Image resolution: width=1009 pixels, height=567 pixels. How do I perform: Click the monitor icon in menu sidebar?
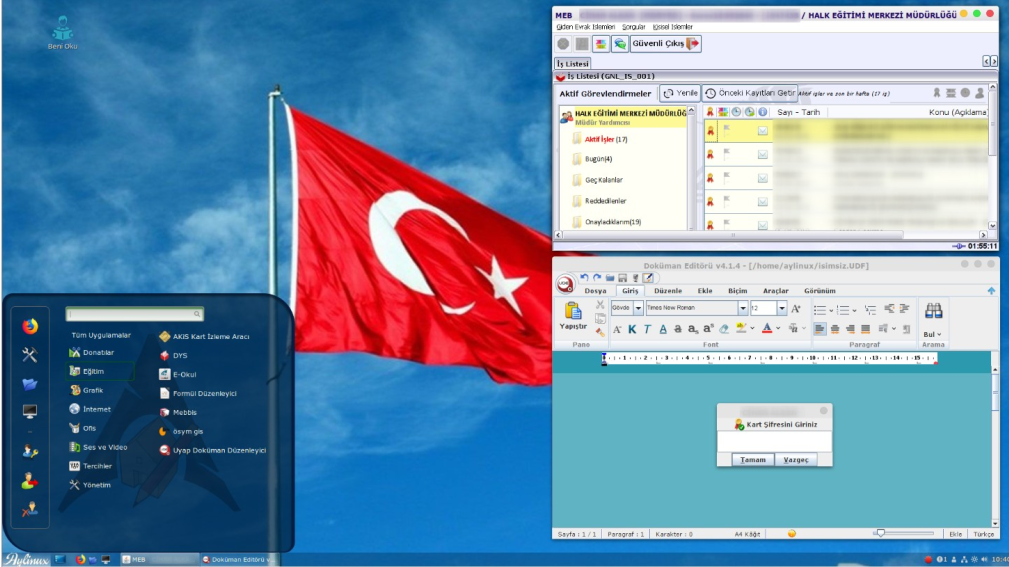(x=30, y=411)
